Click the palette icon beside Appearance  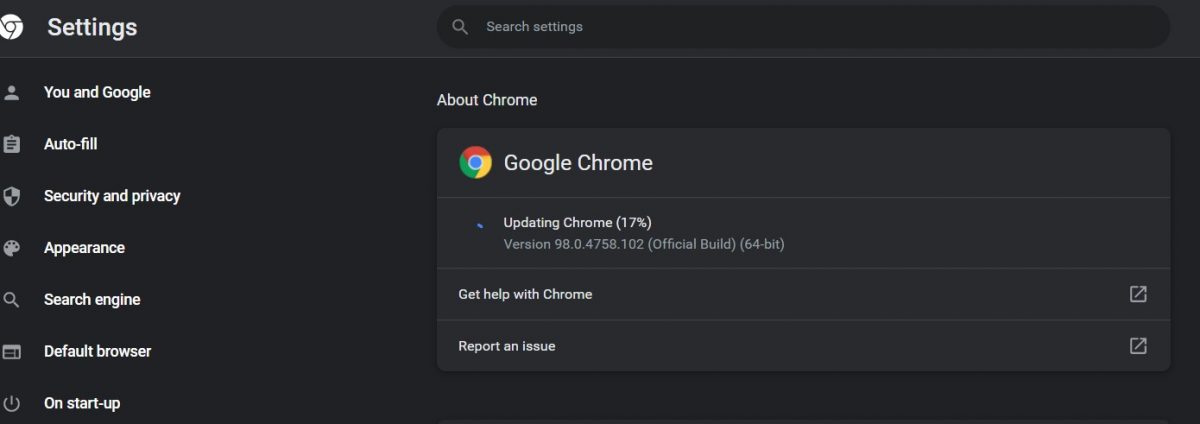(12, 248)
